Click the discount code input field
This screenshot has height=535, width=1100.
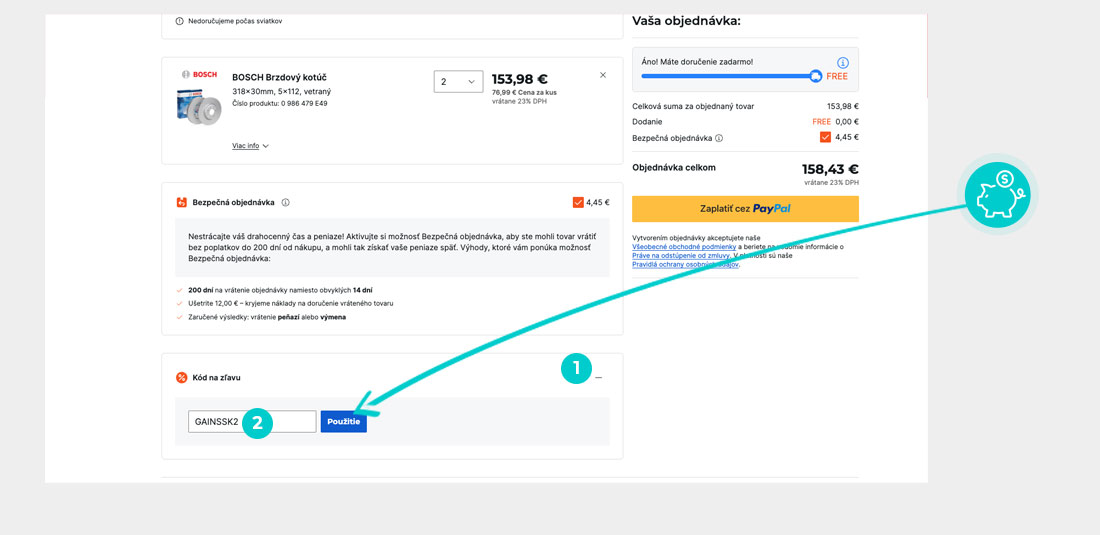(252, 422)
